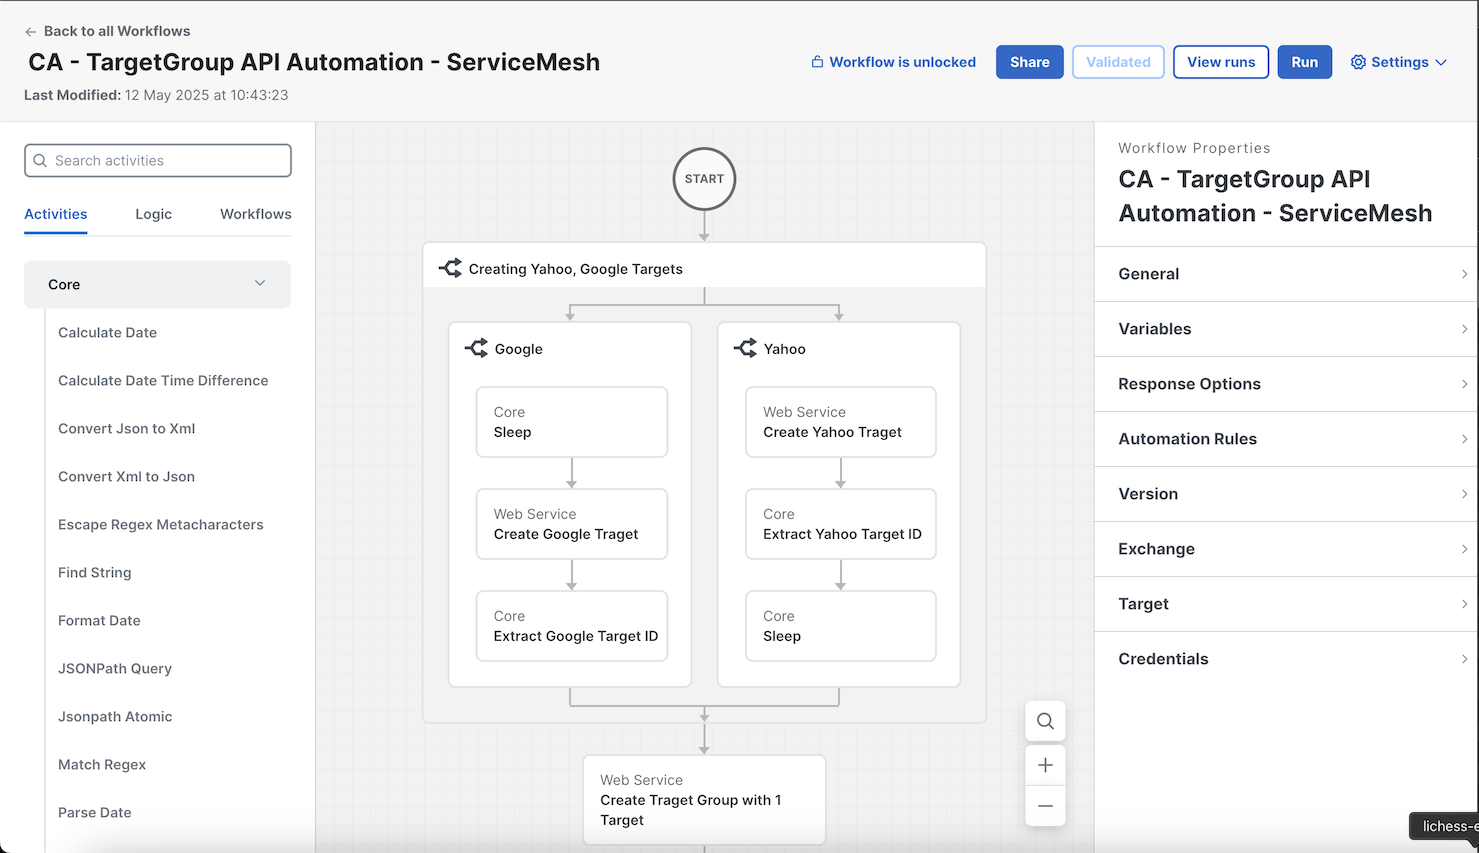Image resolution: width=1479 pixels, height=853 pixels.
Task: Zoom out with the minus icon
Action: click(x=1045, y=806)
